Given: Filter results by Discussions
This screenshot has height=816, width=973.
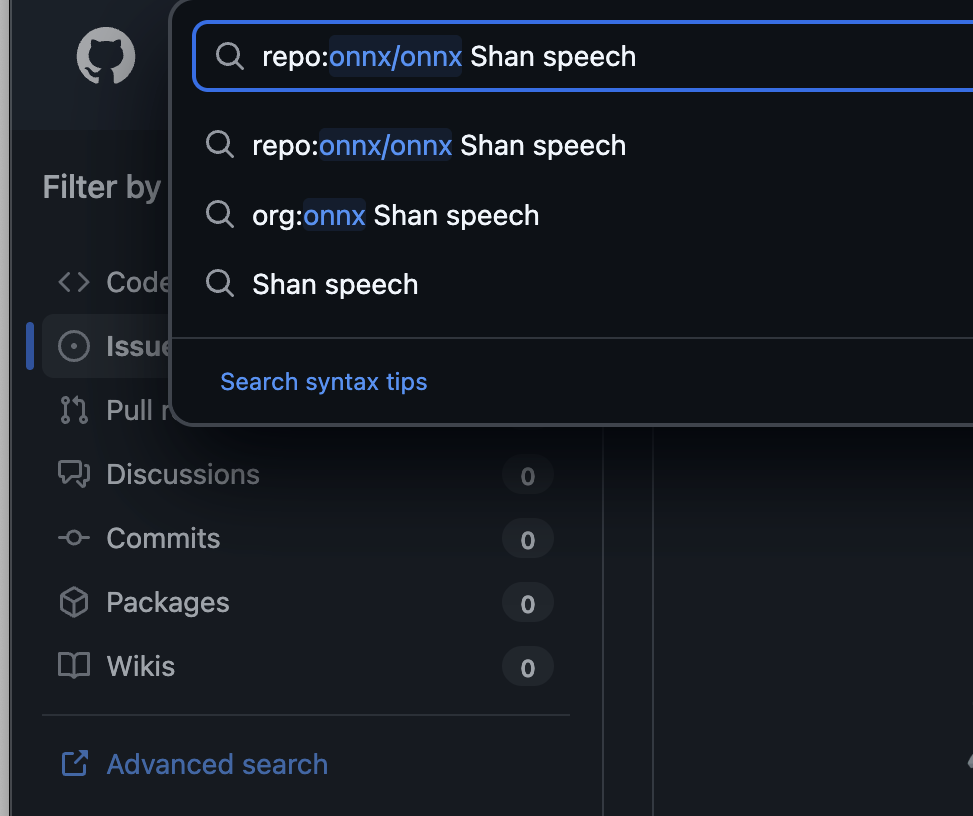Looking at the screenshot, I should [x=183, y=474].
